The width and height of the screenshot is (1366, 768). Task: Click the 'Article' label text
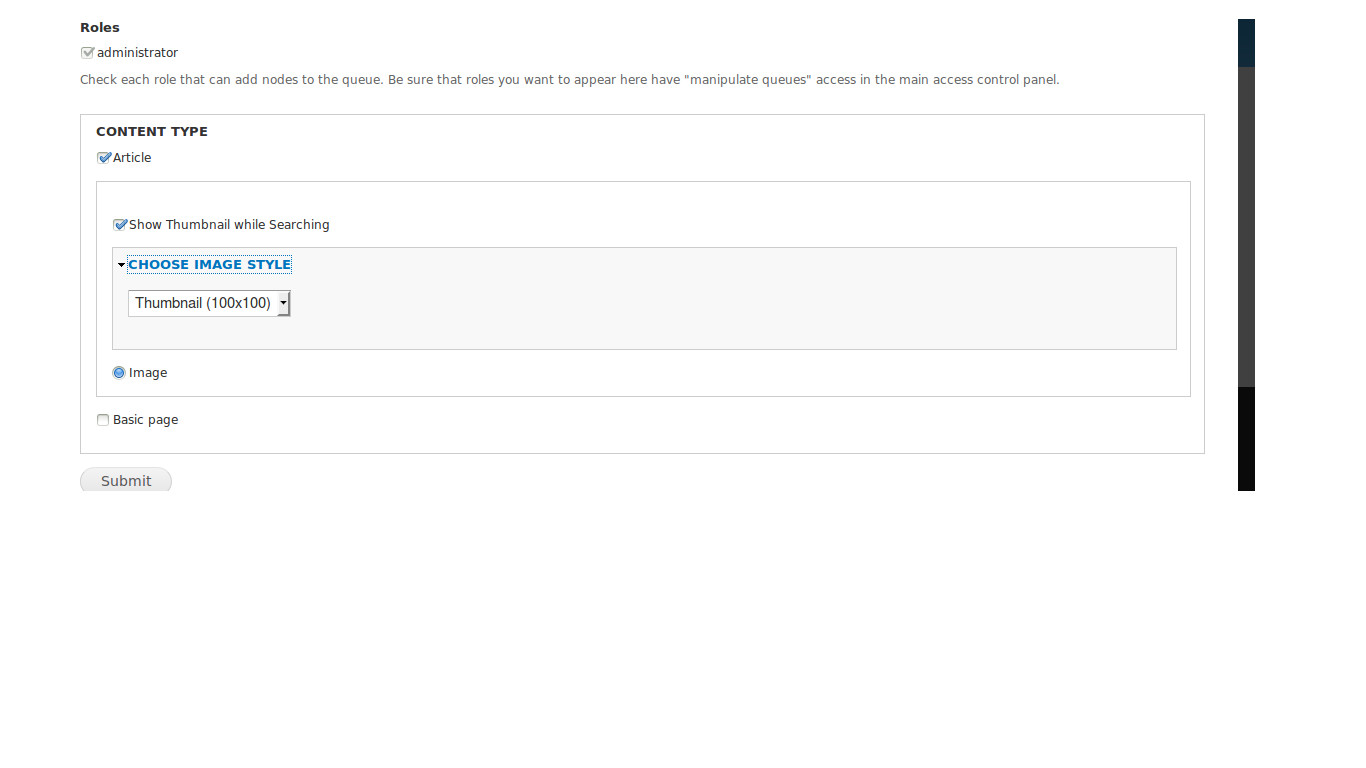132,158
